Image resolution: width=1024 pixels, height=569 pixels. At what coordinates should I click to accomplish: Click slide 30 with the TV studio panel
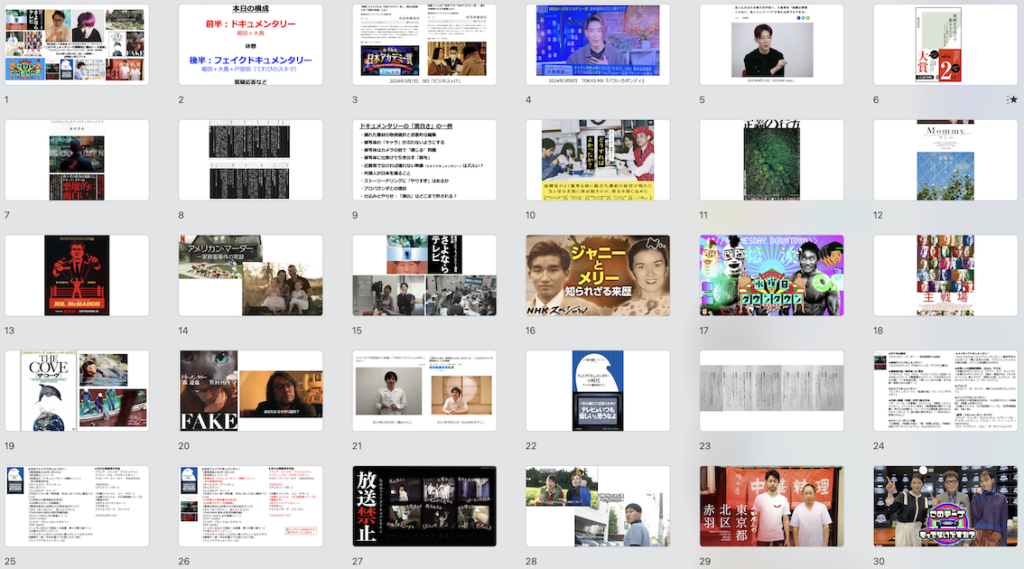(x=945, y=506)
